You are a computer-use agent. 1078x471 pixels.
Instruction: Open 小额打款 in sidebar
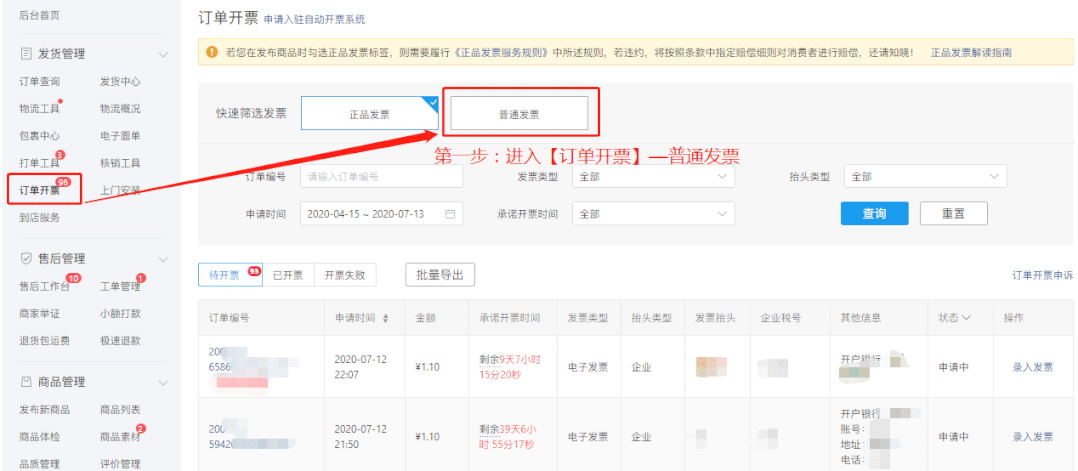tap(120, 314)
